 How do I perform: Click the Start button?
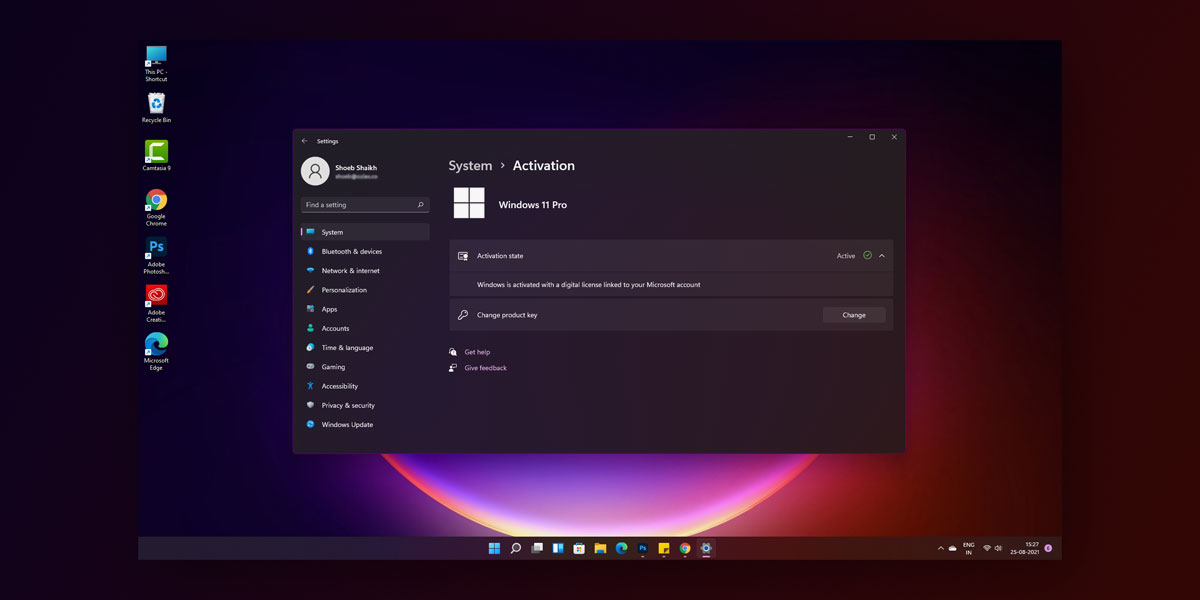tap(494, 548)
